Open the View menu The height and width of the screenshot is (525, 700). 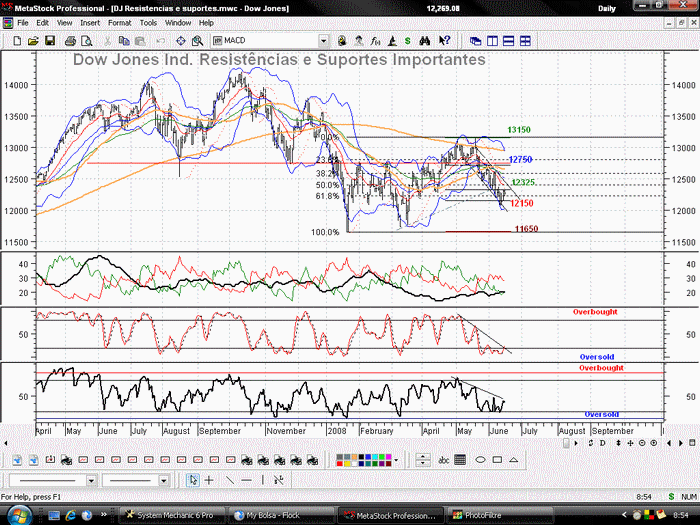pos(64,23)
